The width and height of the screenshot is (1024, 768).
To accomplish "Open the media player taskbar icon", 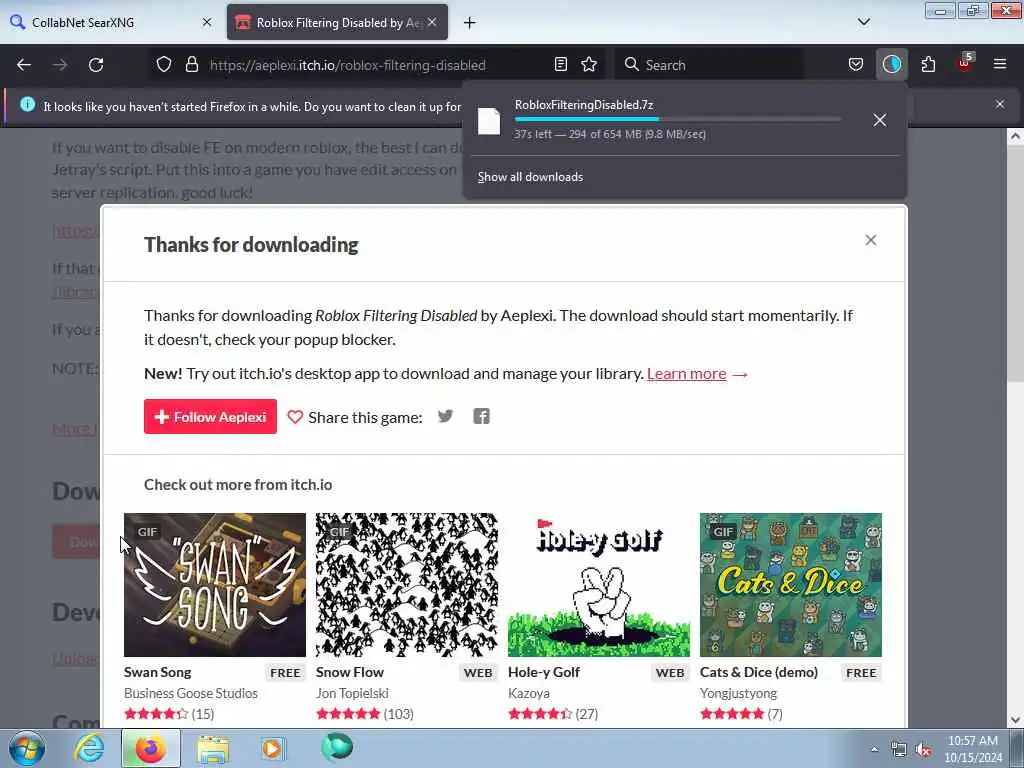I will pyautogui.click(x=273, y=749).
